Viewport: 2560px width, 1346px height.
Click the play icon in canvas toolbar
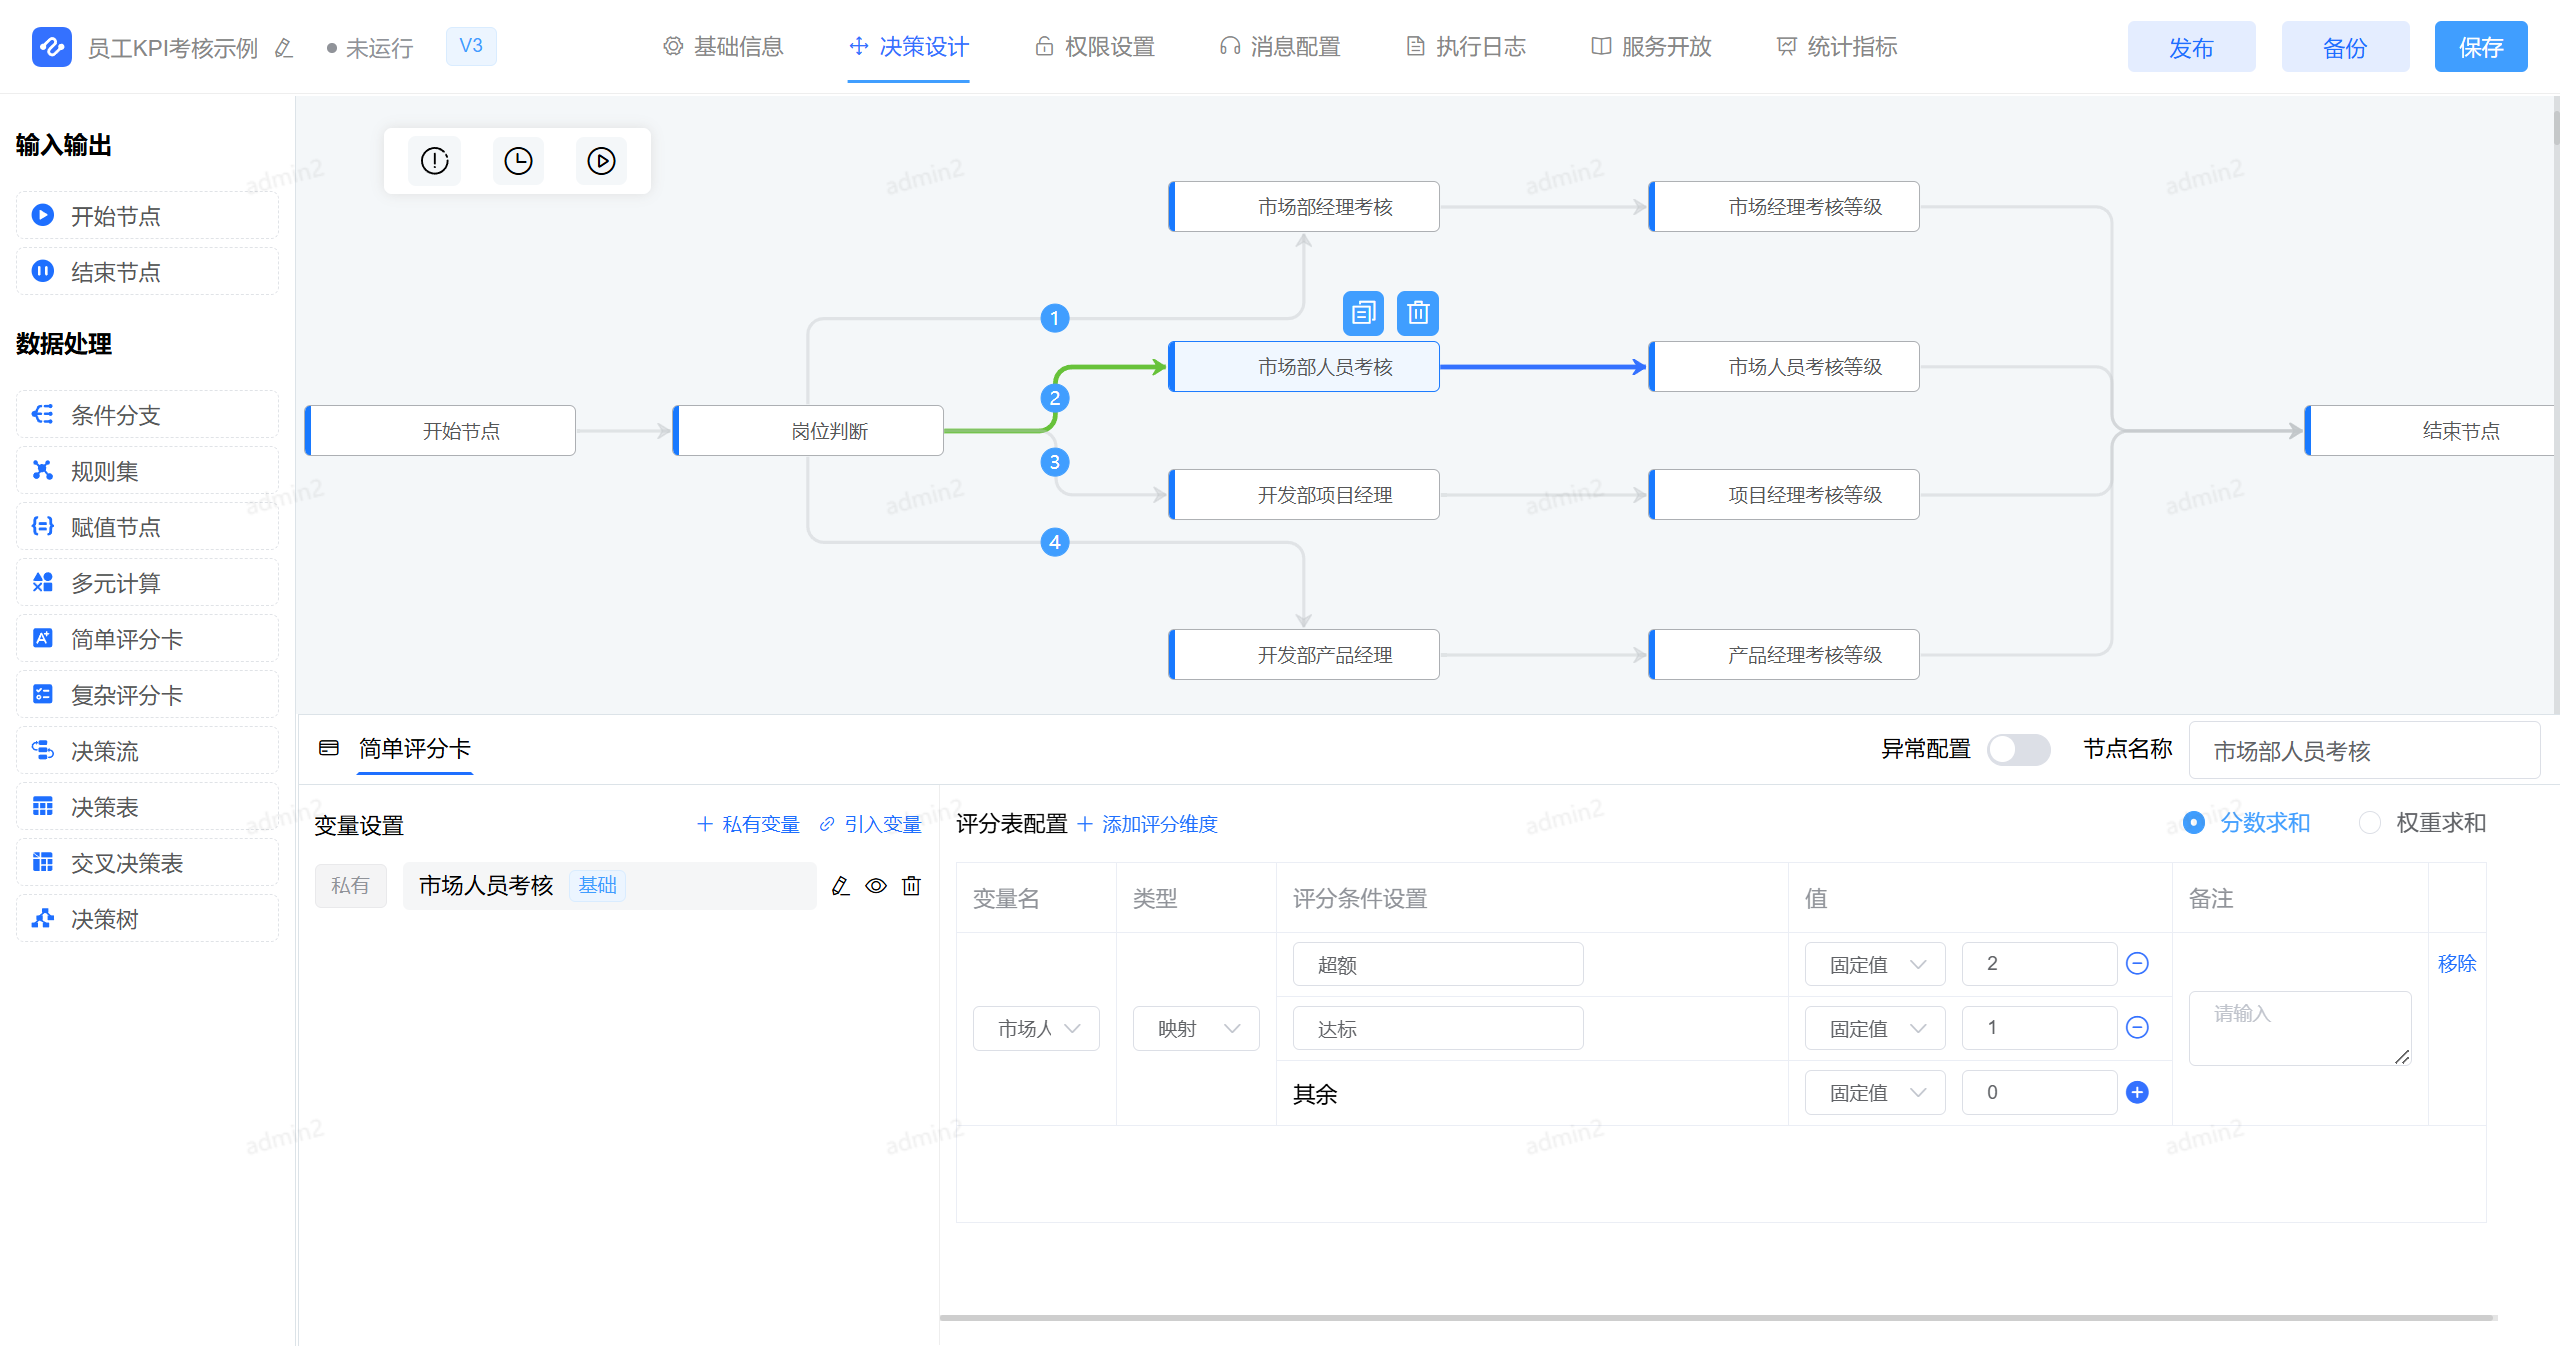pos(600,160)
